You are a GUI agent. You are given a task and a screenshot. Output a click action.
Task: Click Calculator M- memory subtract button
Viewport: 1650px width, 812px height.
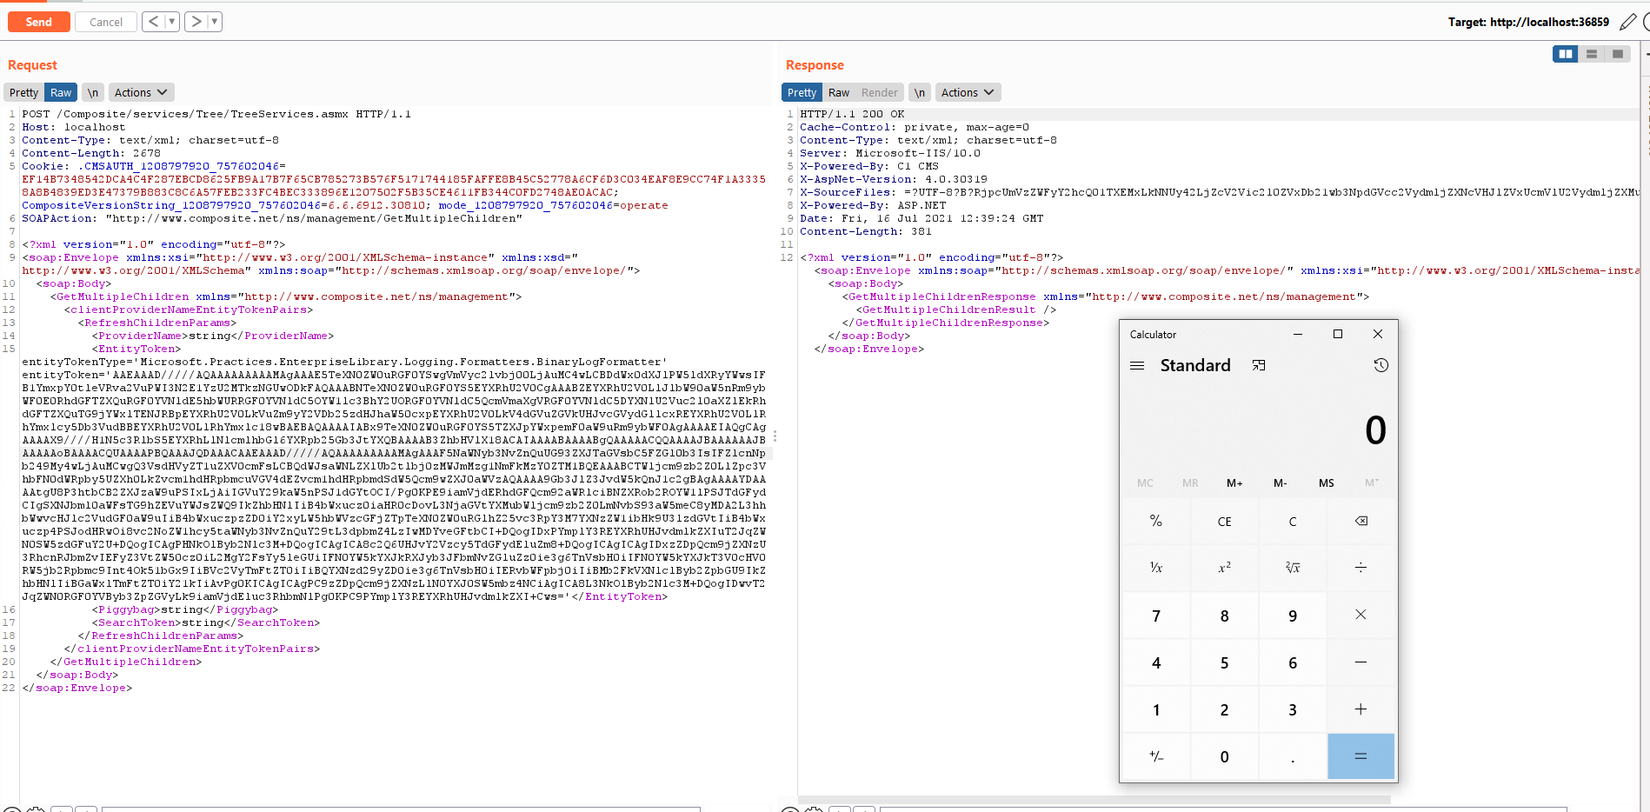tap(1280, 483)
